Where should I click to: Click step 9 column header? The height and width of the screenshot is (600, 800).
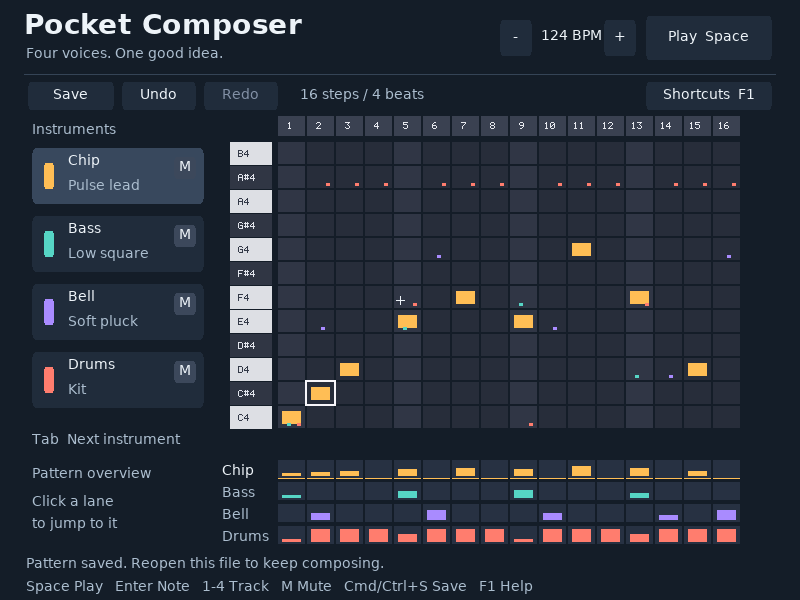tap(523, 126)
